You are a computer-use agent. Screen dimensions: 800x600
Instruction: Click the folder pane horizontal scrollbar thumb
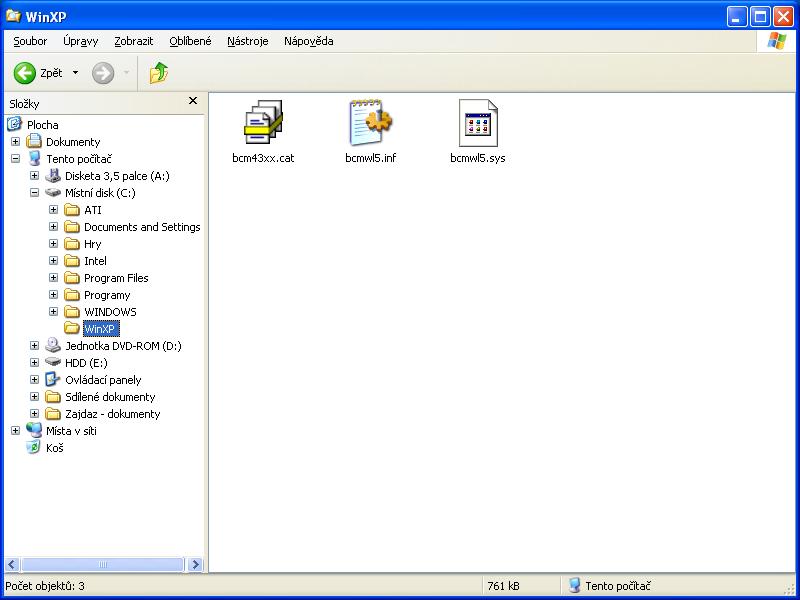click(x=103, y=564)
